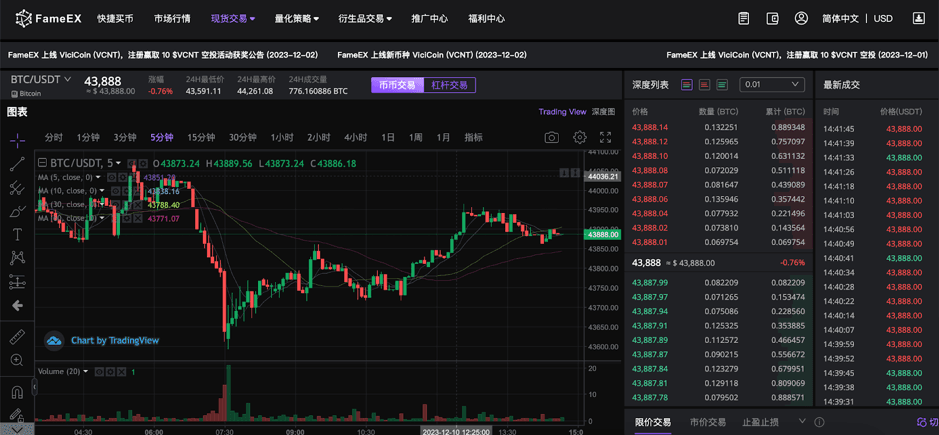Open 指标 indicators button
The width and height of the screenshot is (939, 435).
473,137
